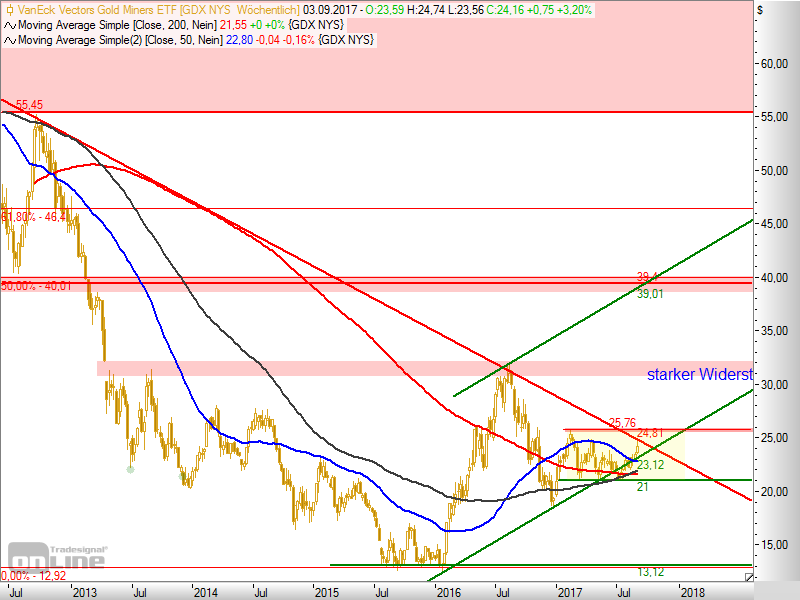Click the 0,00% - 12,92 Fibonacci label
Image resolution: width=800 pixels, height=600 pixels.
coord(34,576)
